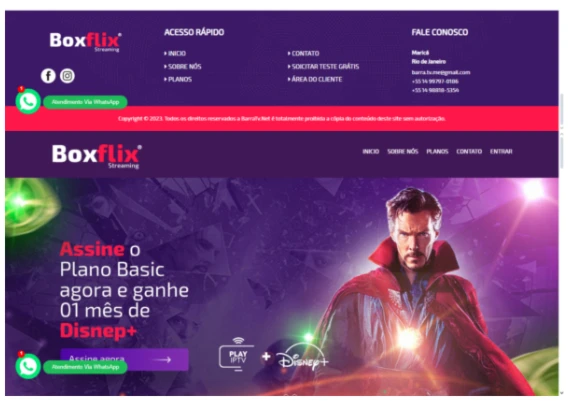
Task: Go to CONTATO in the top navigation
Action: click(x=469, y=151)
